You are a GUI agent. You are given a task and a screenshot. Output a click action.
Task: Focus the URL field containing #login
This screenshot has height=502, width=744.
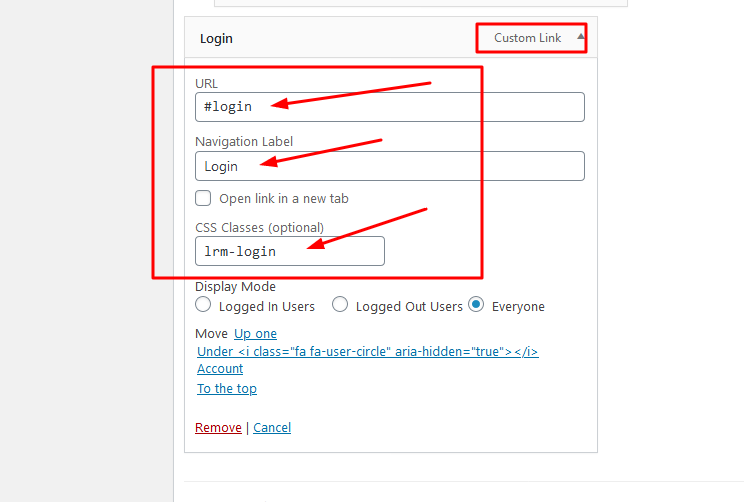(390, 107)
